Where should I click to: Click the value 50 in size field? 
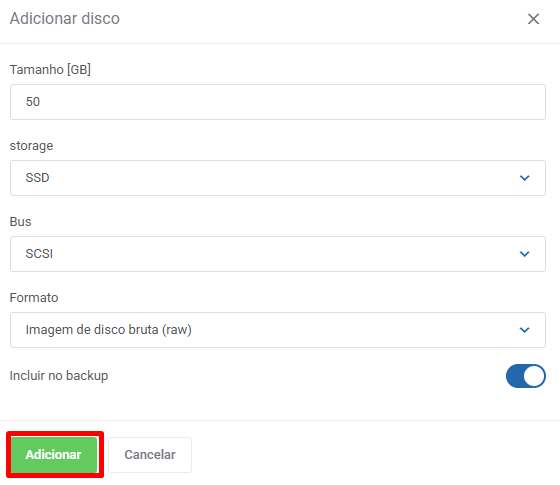tap(32, 102)
